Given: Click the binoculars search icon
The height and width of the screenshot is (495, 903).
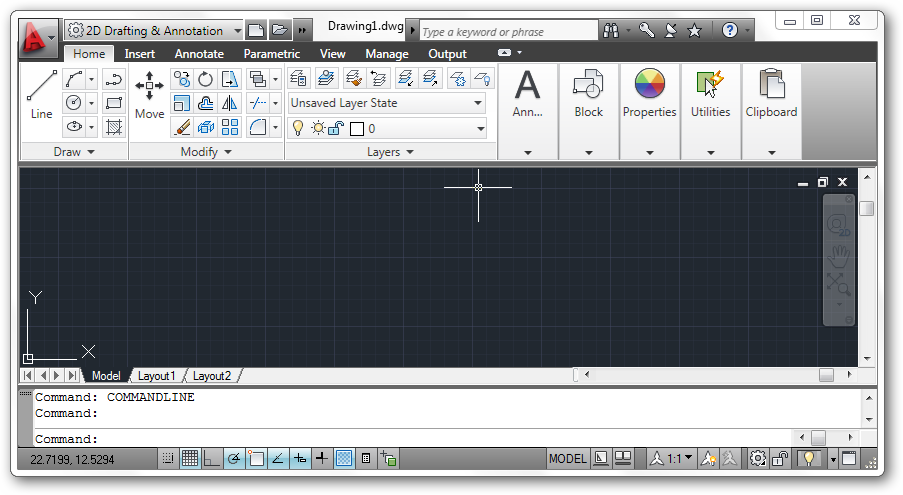Looking at the screenshot, I should coord(610,30).
